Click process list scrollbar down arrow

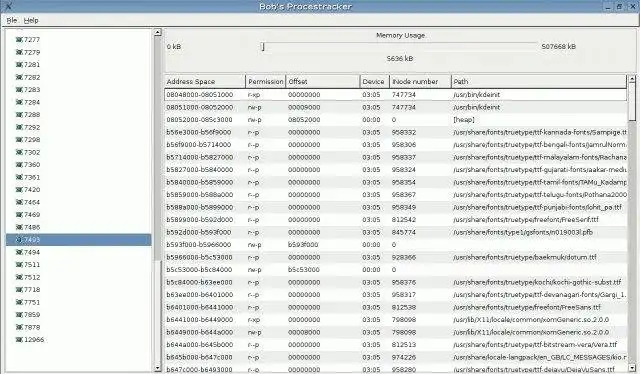158,368
